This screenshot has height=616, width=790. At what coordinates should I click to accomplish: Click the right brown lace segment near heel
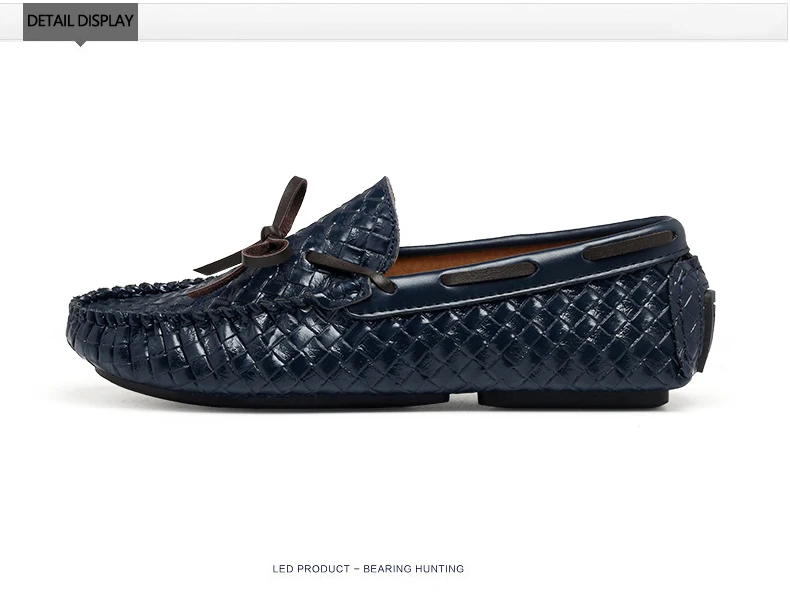[628, 245]
